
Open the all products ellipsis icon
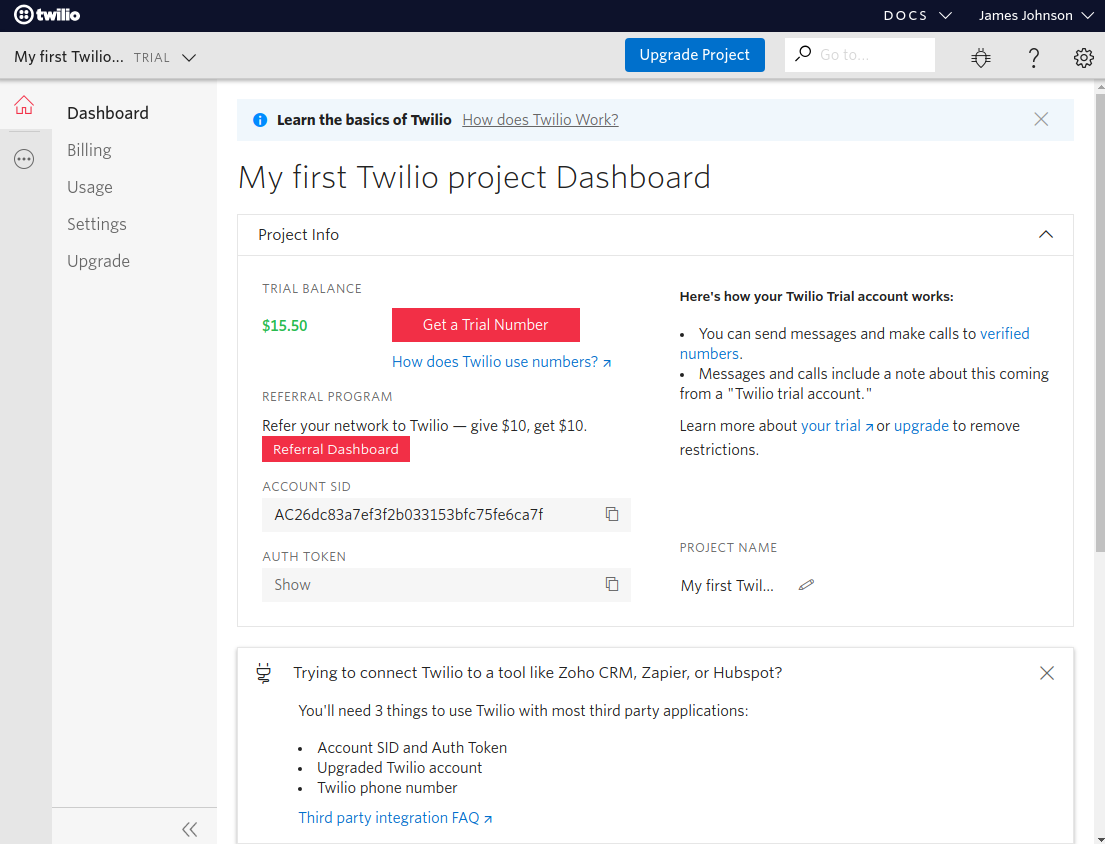[24, 159]
